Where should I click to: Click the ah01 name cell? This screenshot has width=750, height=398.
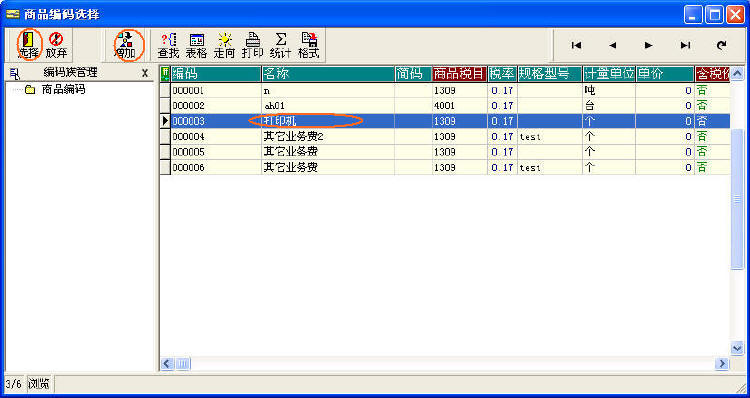coord(328,106)
